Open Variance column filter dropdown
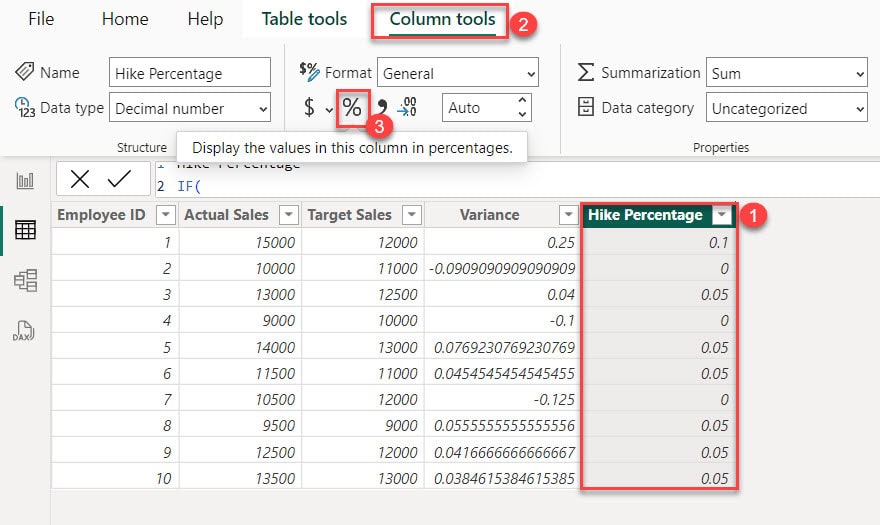This screenshot has height=525, width=880. point(568,214)
